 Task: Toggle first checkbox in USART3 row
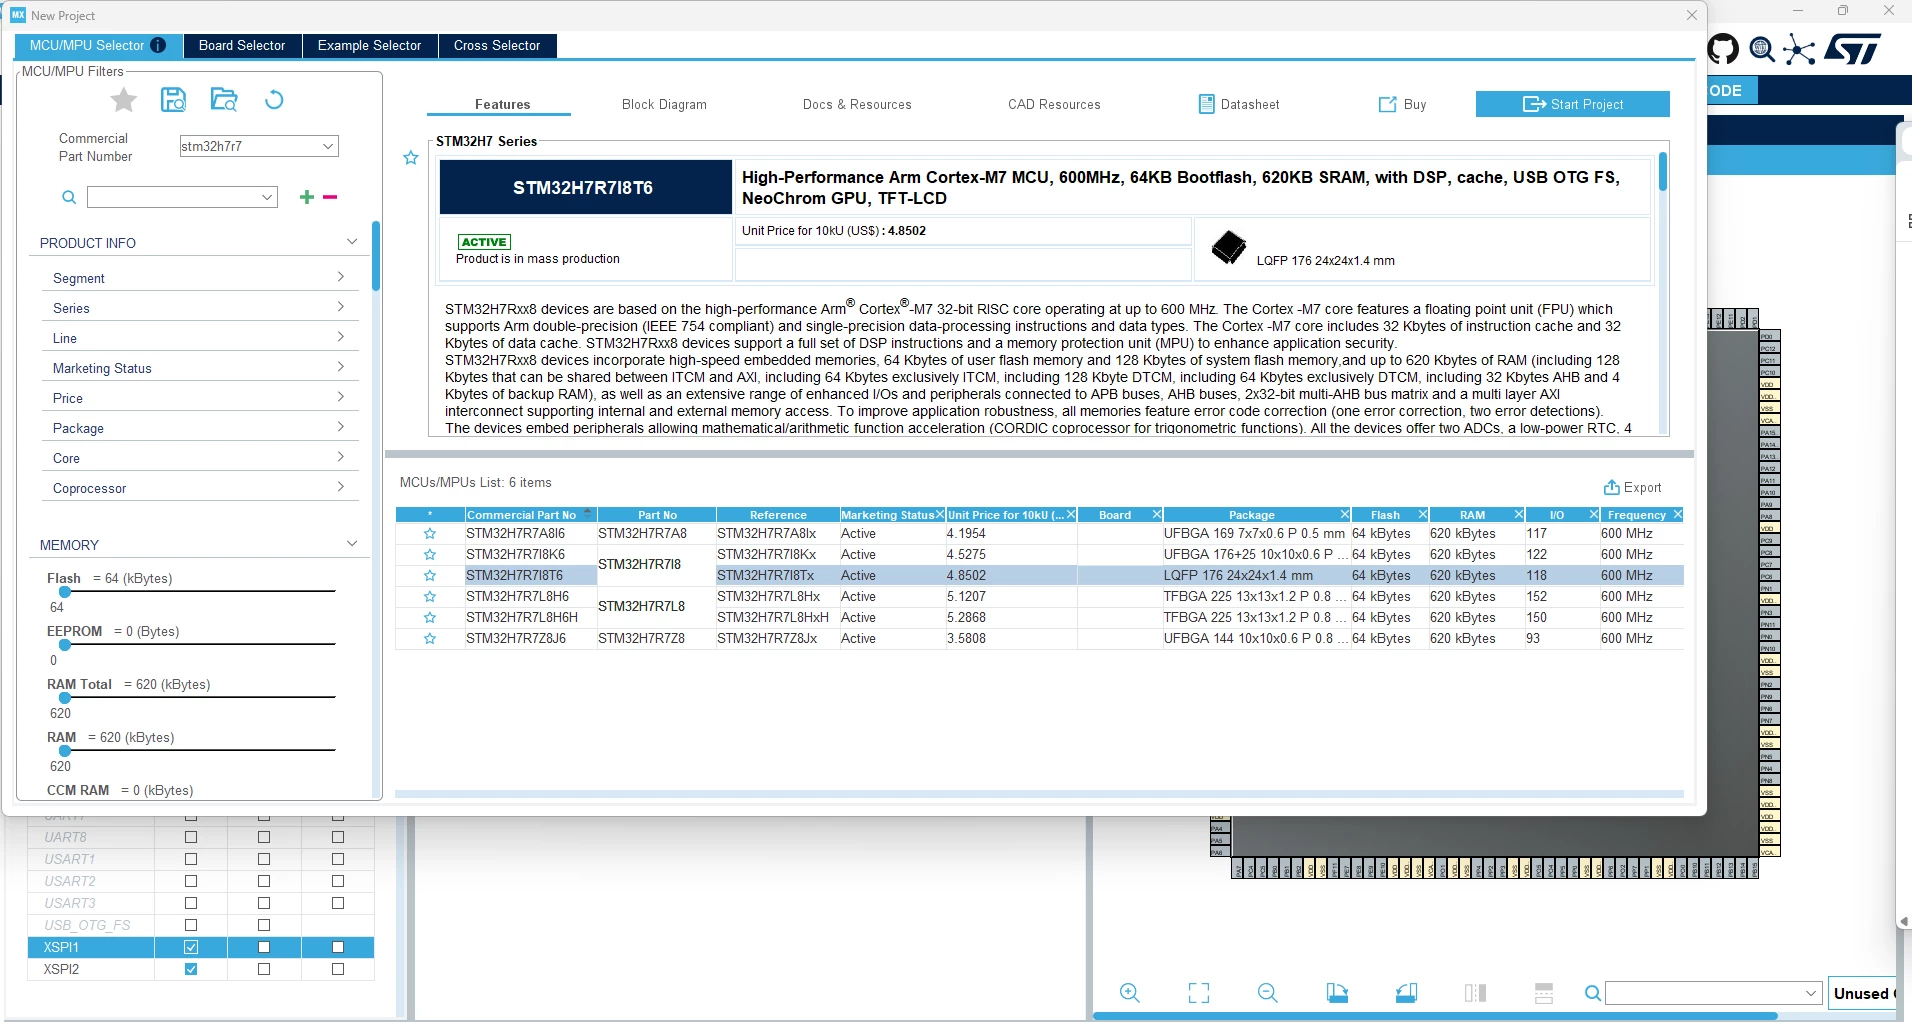[191, 903]
